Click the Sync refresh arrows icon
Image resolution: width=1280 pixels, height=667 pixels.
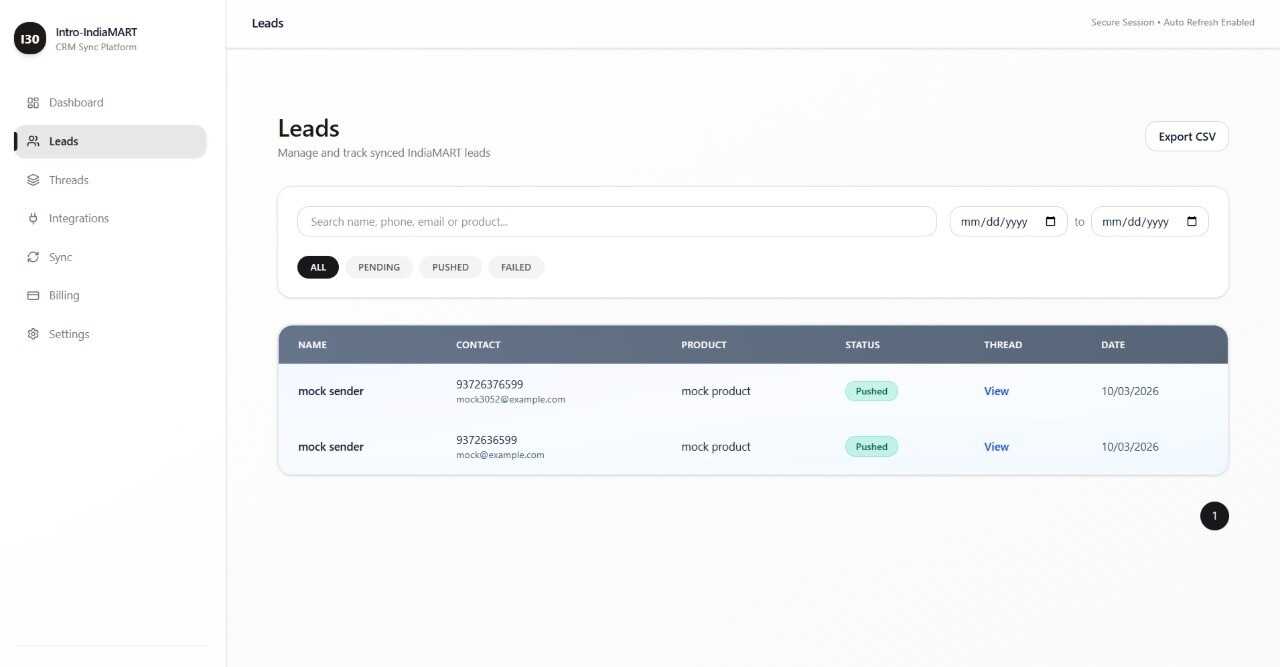click(x=33, y=257)
